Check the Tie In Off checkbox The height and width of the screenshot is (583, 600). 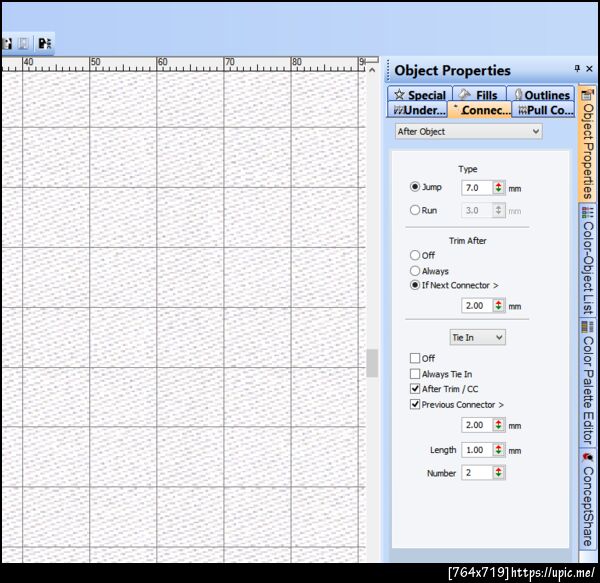pyautogui.click(x=415, y=358)
